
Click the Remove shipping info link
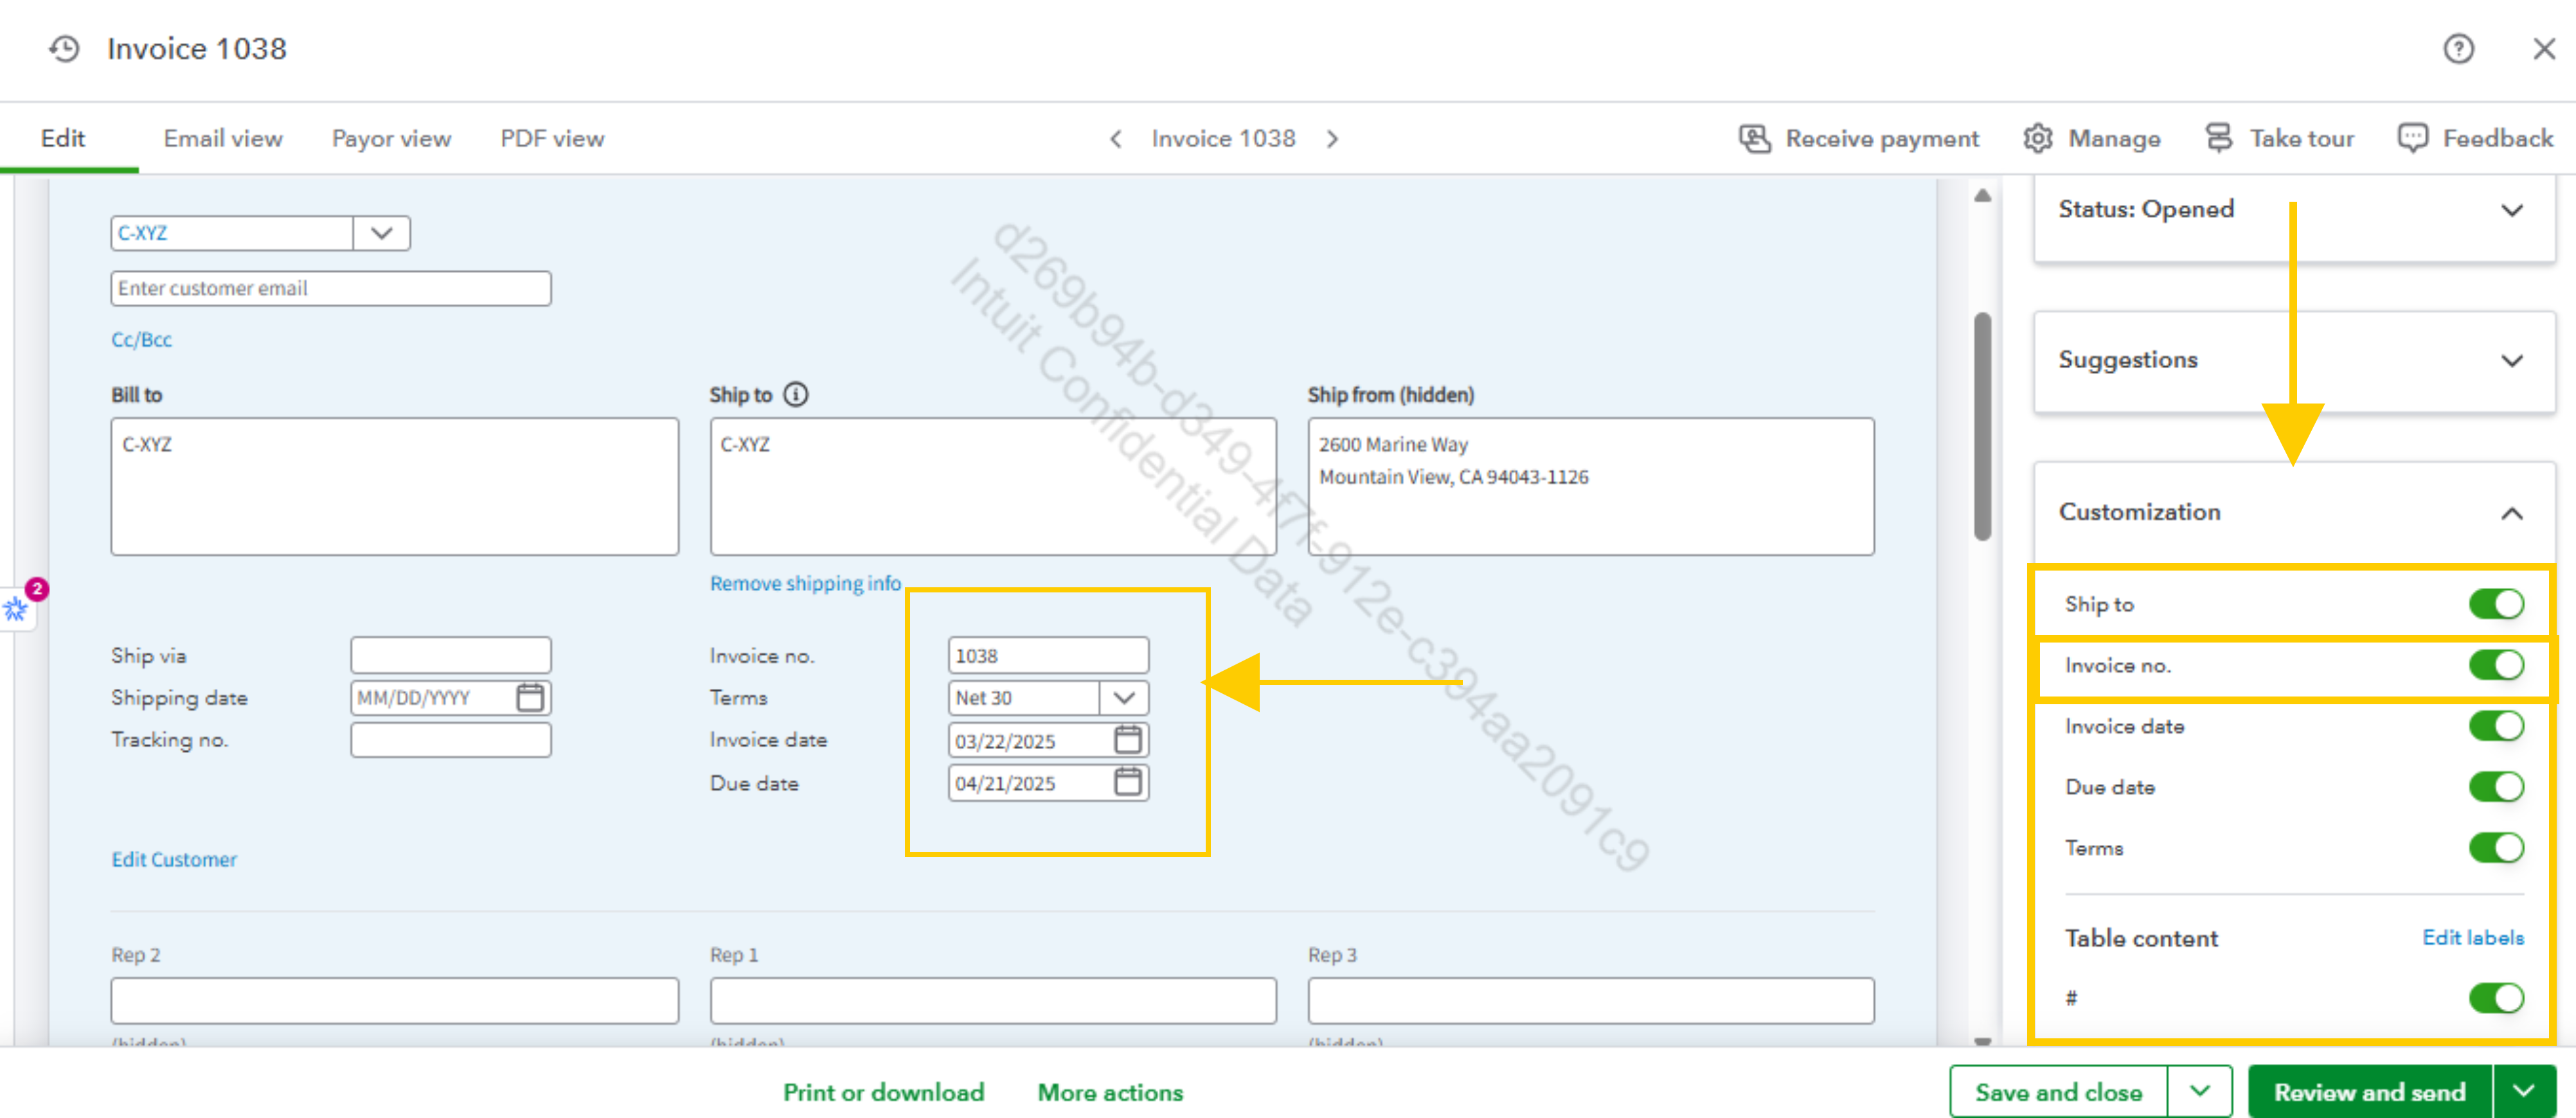805,583
